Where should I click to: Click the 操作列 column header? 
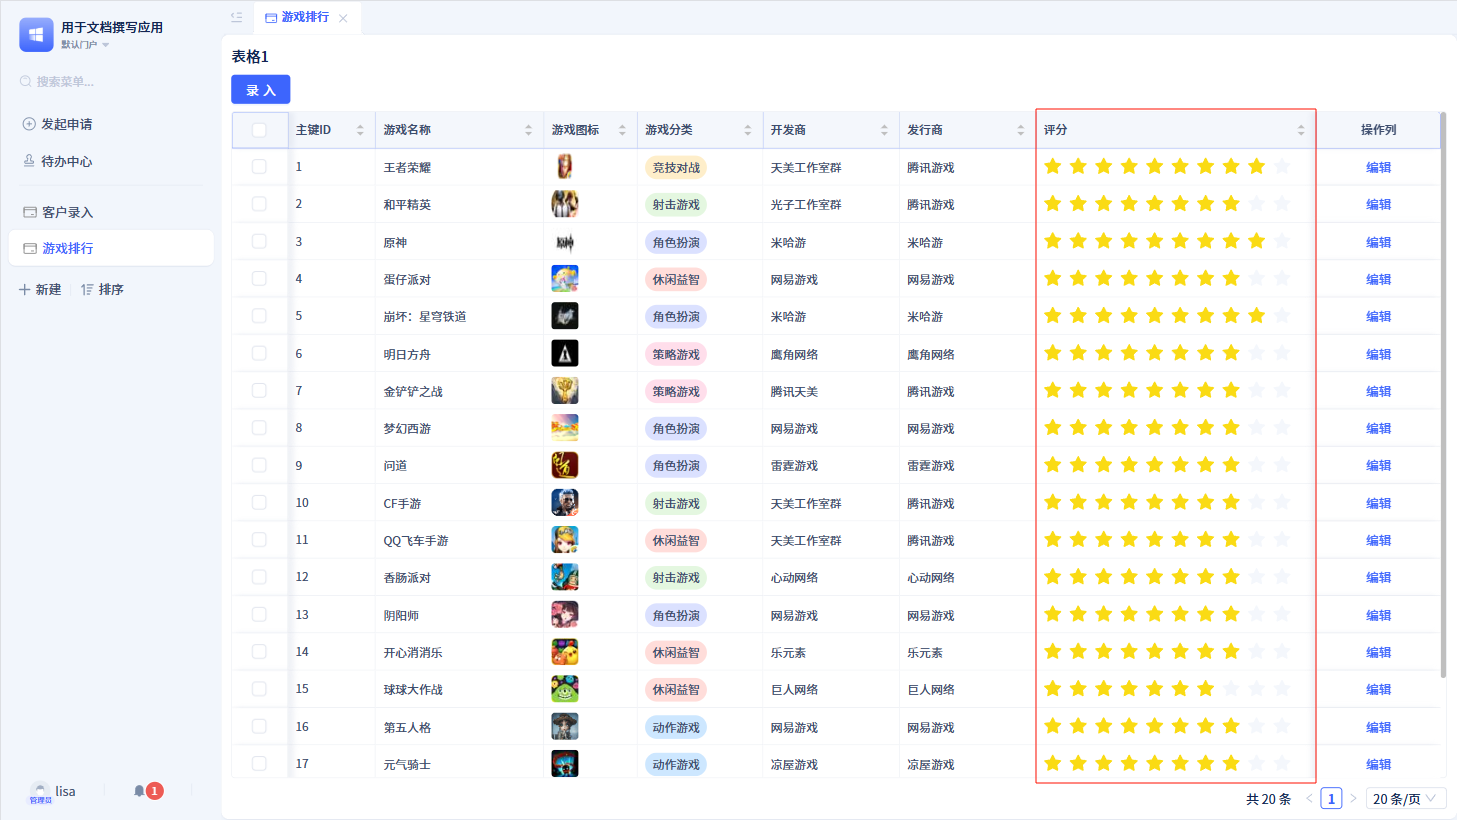coord(1378,130)
